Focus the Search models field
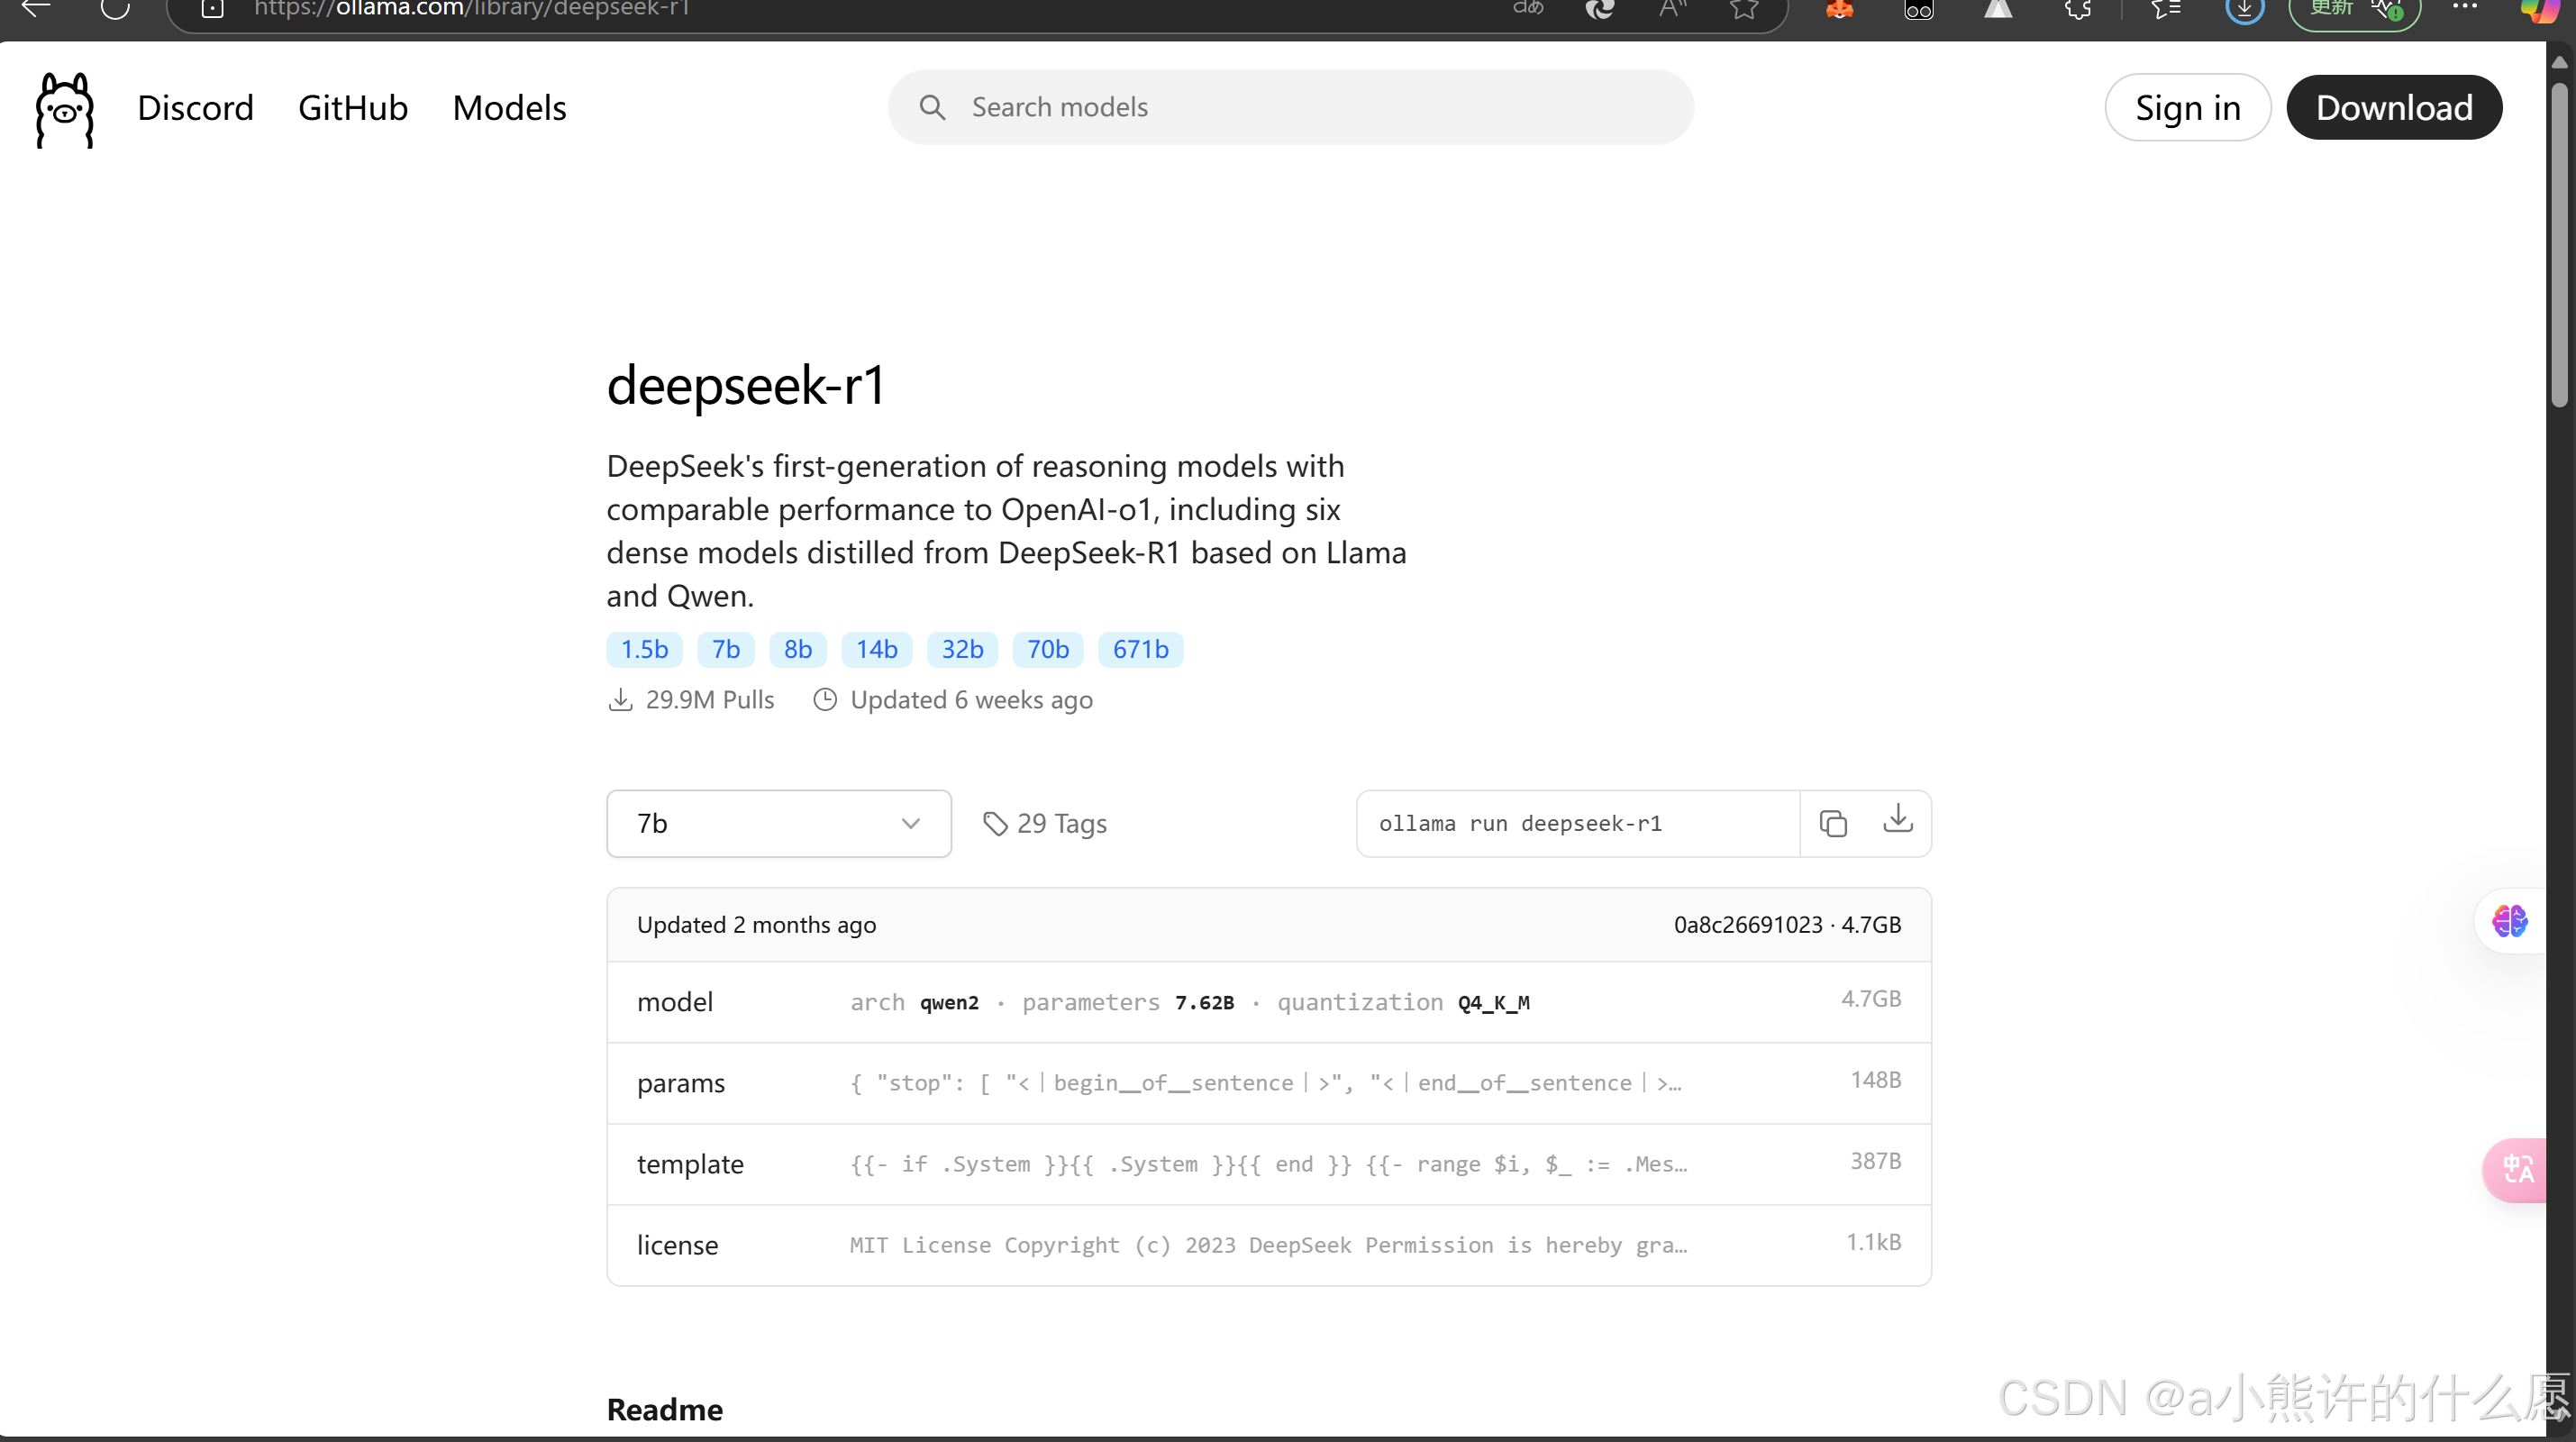The height and width of the screenshot is (1442, 2576). (1290, 107)
